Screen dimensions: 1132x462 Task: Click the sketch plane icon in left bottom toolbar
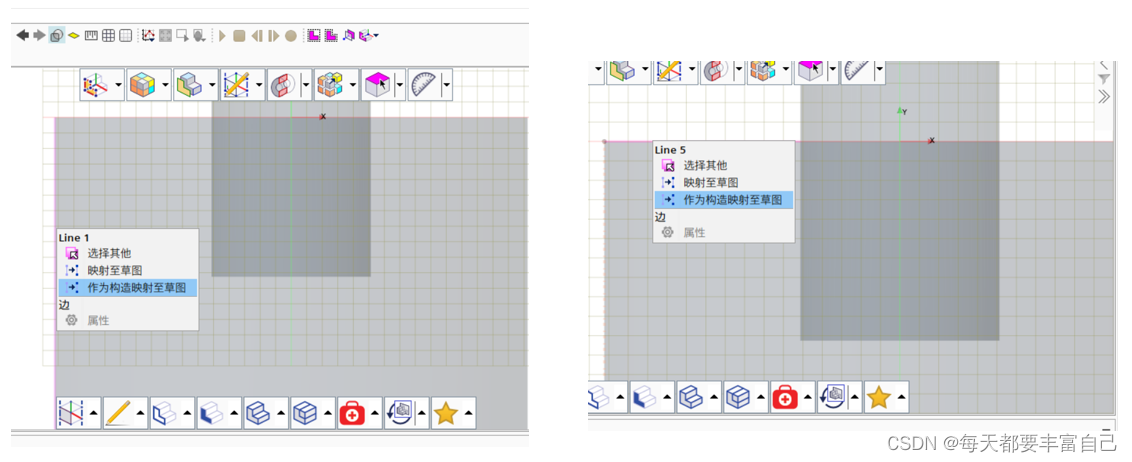click(70, 413)
